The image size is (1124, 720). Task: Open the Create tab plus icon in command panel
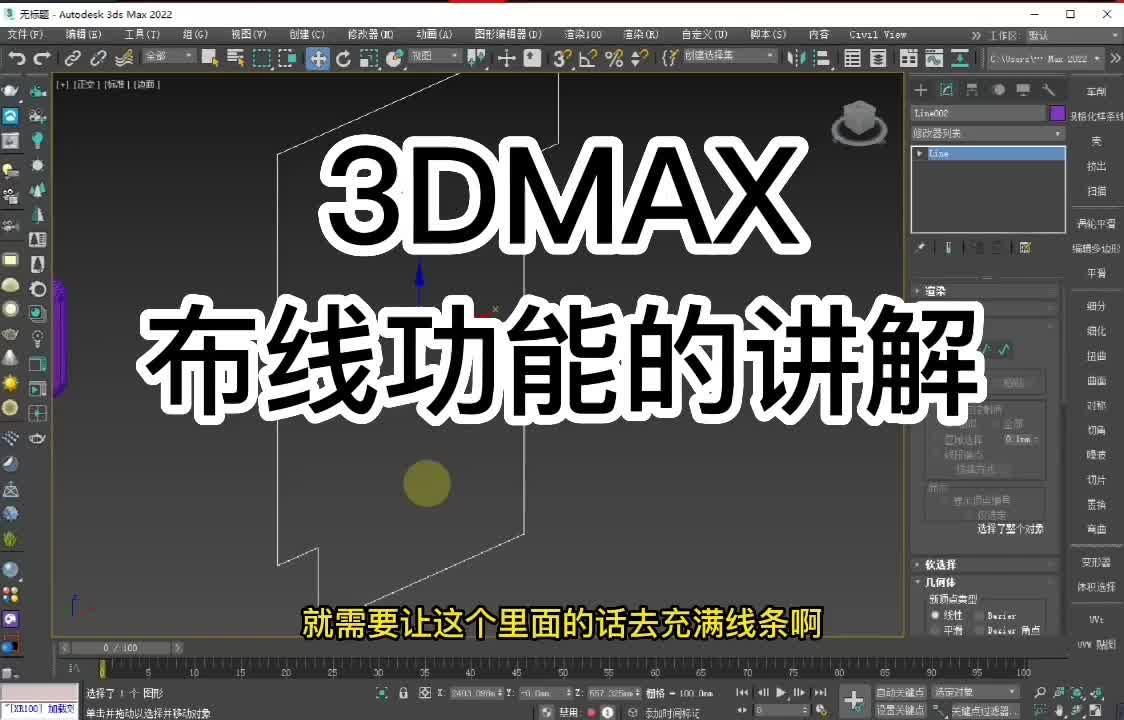tap(921, 90)
